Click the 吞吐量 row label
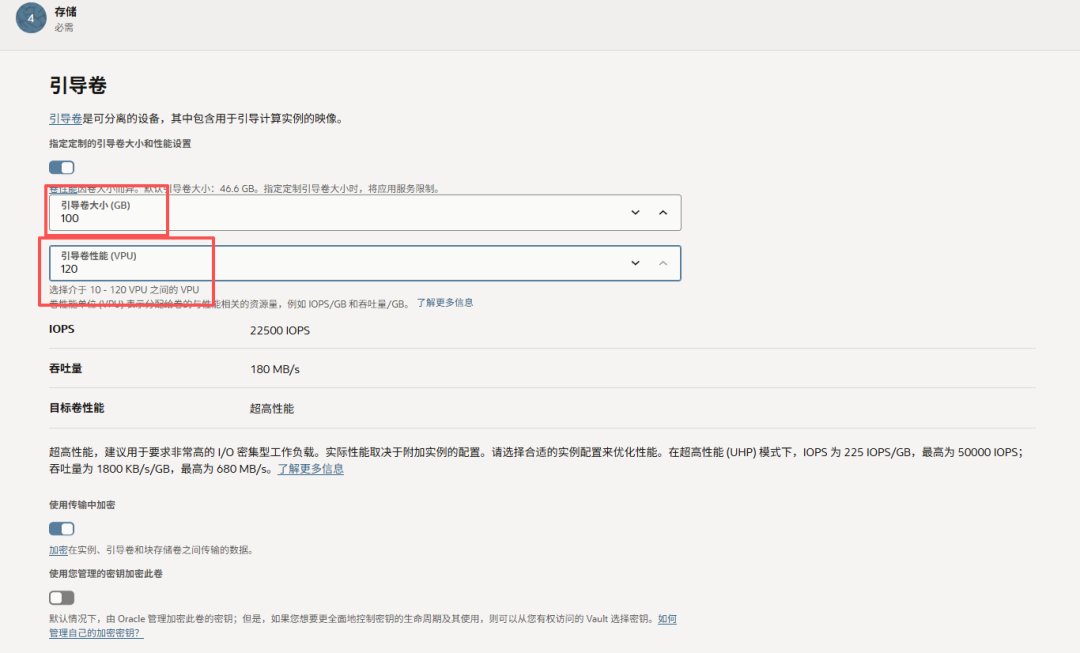The width and height of the screenshot is (1080, 653). [65, 369]
